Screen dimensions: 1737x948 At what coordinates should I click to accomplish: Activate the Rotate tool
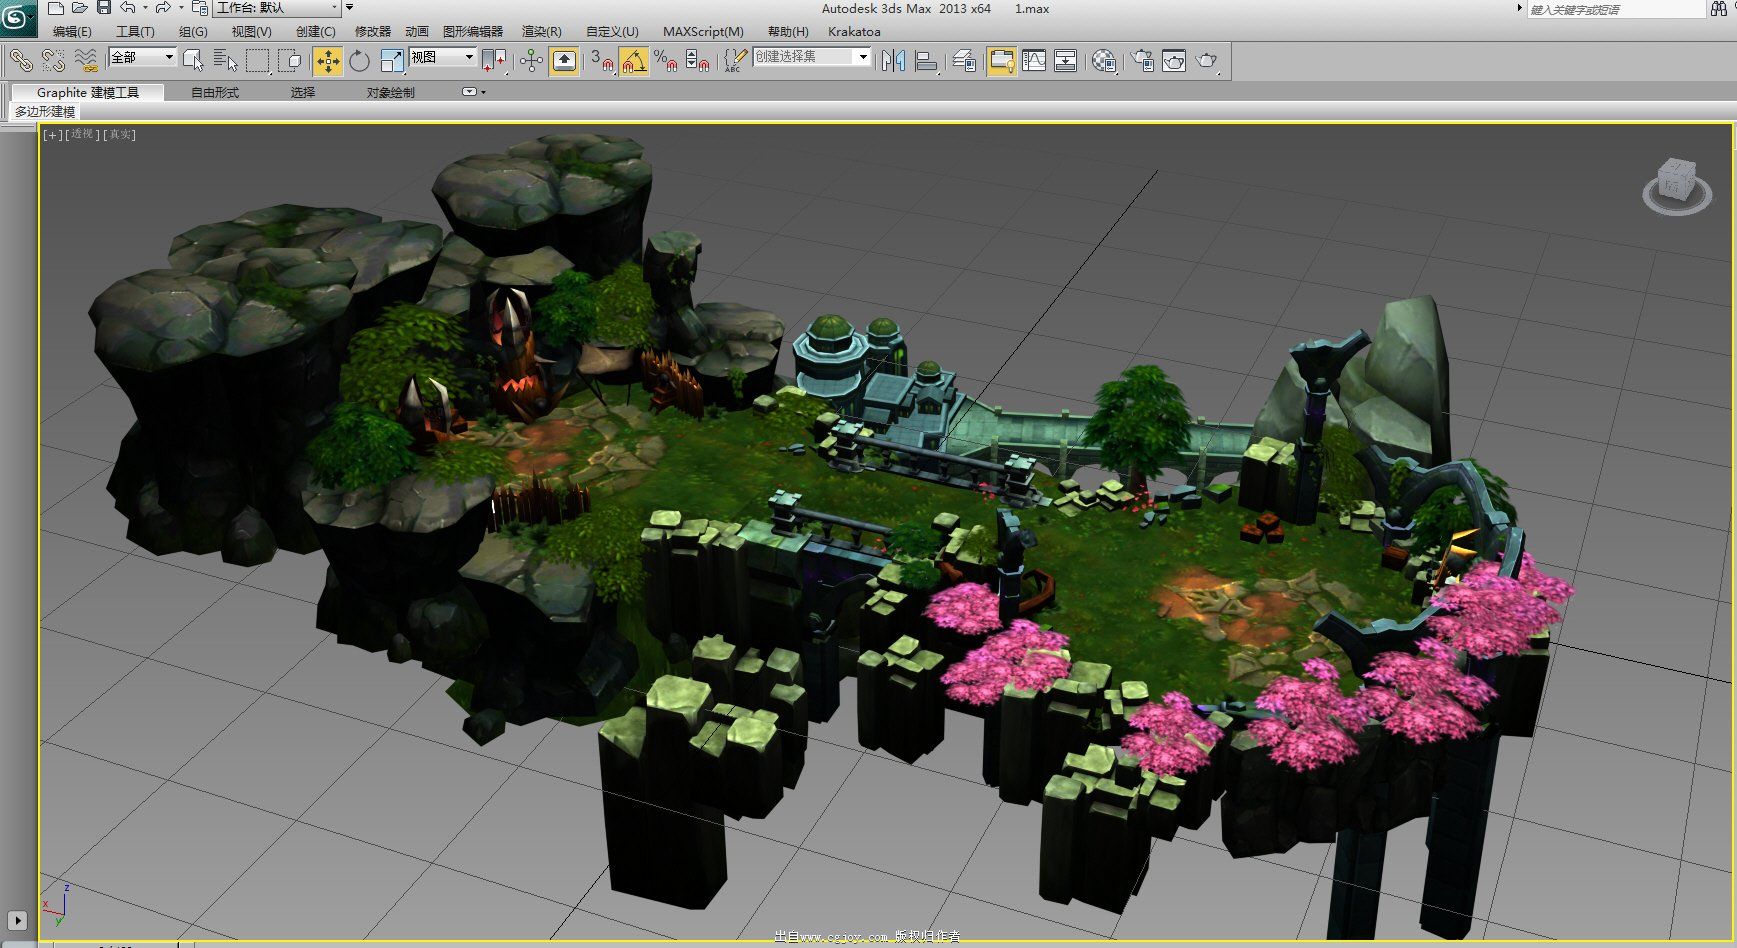[359, 61]
